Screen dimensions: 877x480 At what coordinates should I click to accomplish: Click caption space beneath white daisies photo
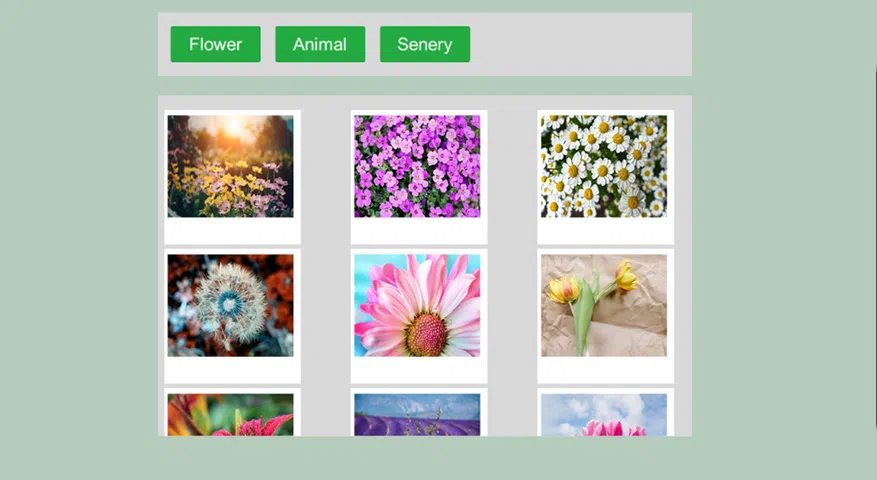[605, 231]
